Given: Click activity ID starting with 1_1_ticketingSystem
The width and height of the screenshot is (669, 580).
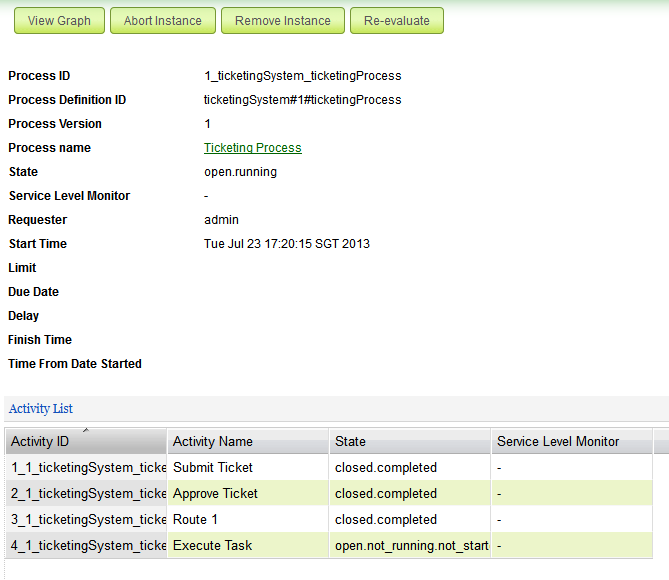Looking at the screenshot, I should [88, 468].
